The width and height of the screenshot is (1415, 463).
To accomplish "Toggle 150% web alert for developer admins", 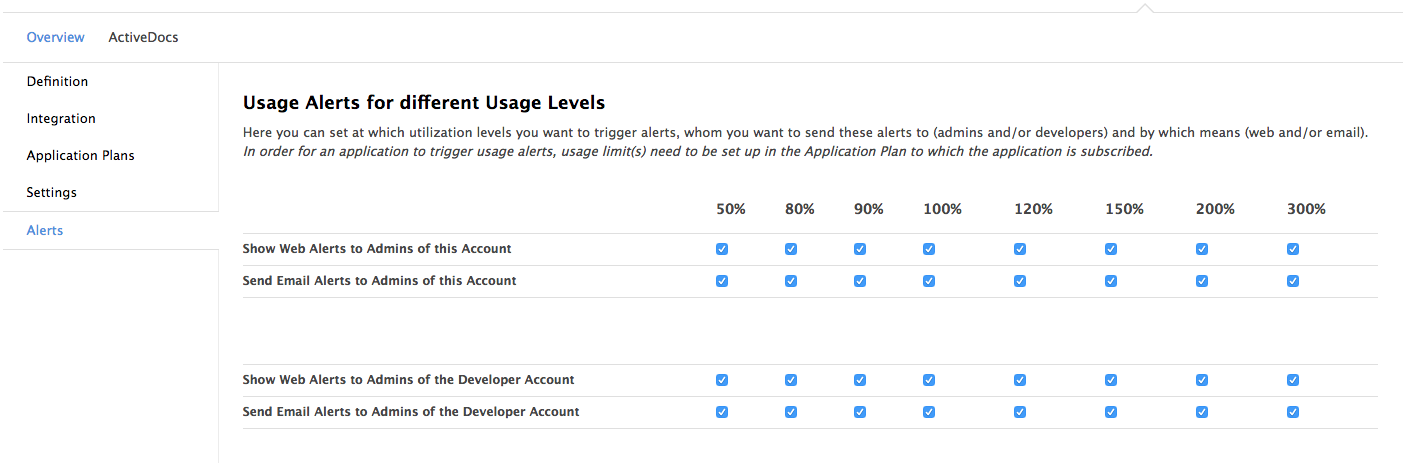I will click(x=1111, y=380).
